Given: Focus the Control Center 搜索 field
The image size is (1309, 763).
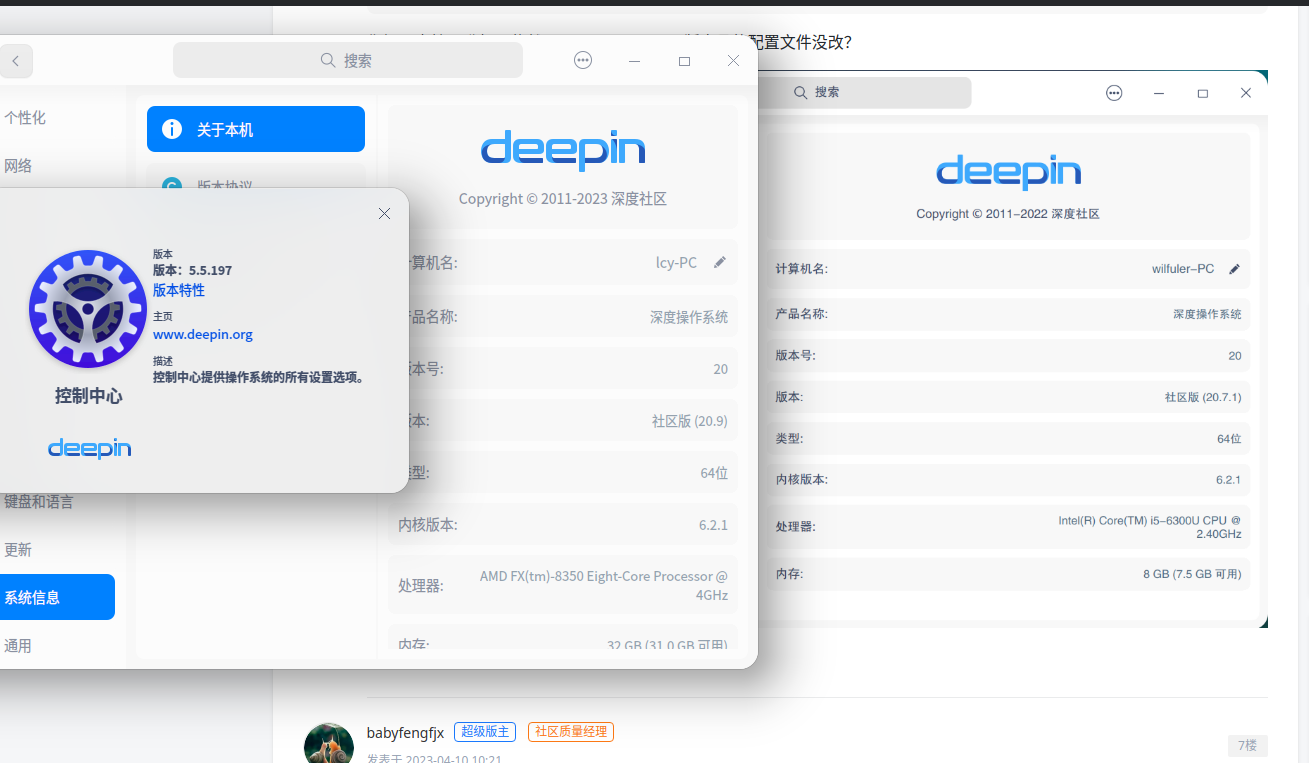Looking at the screenshot, I should click(x=348, y=60).
